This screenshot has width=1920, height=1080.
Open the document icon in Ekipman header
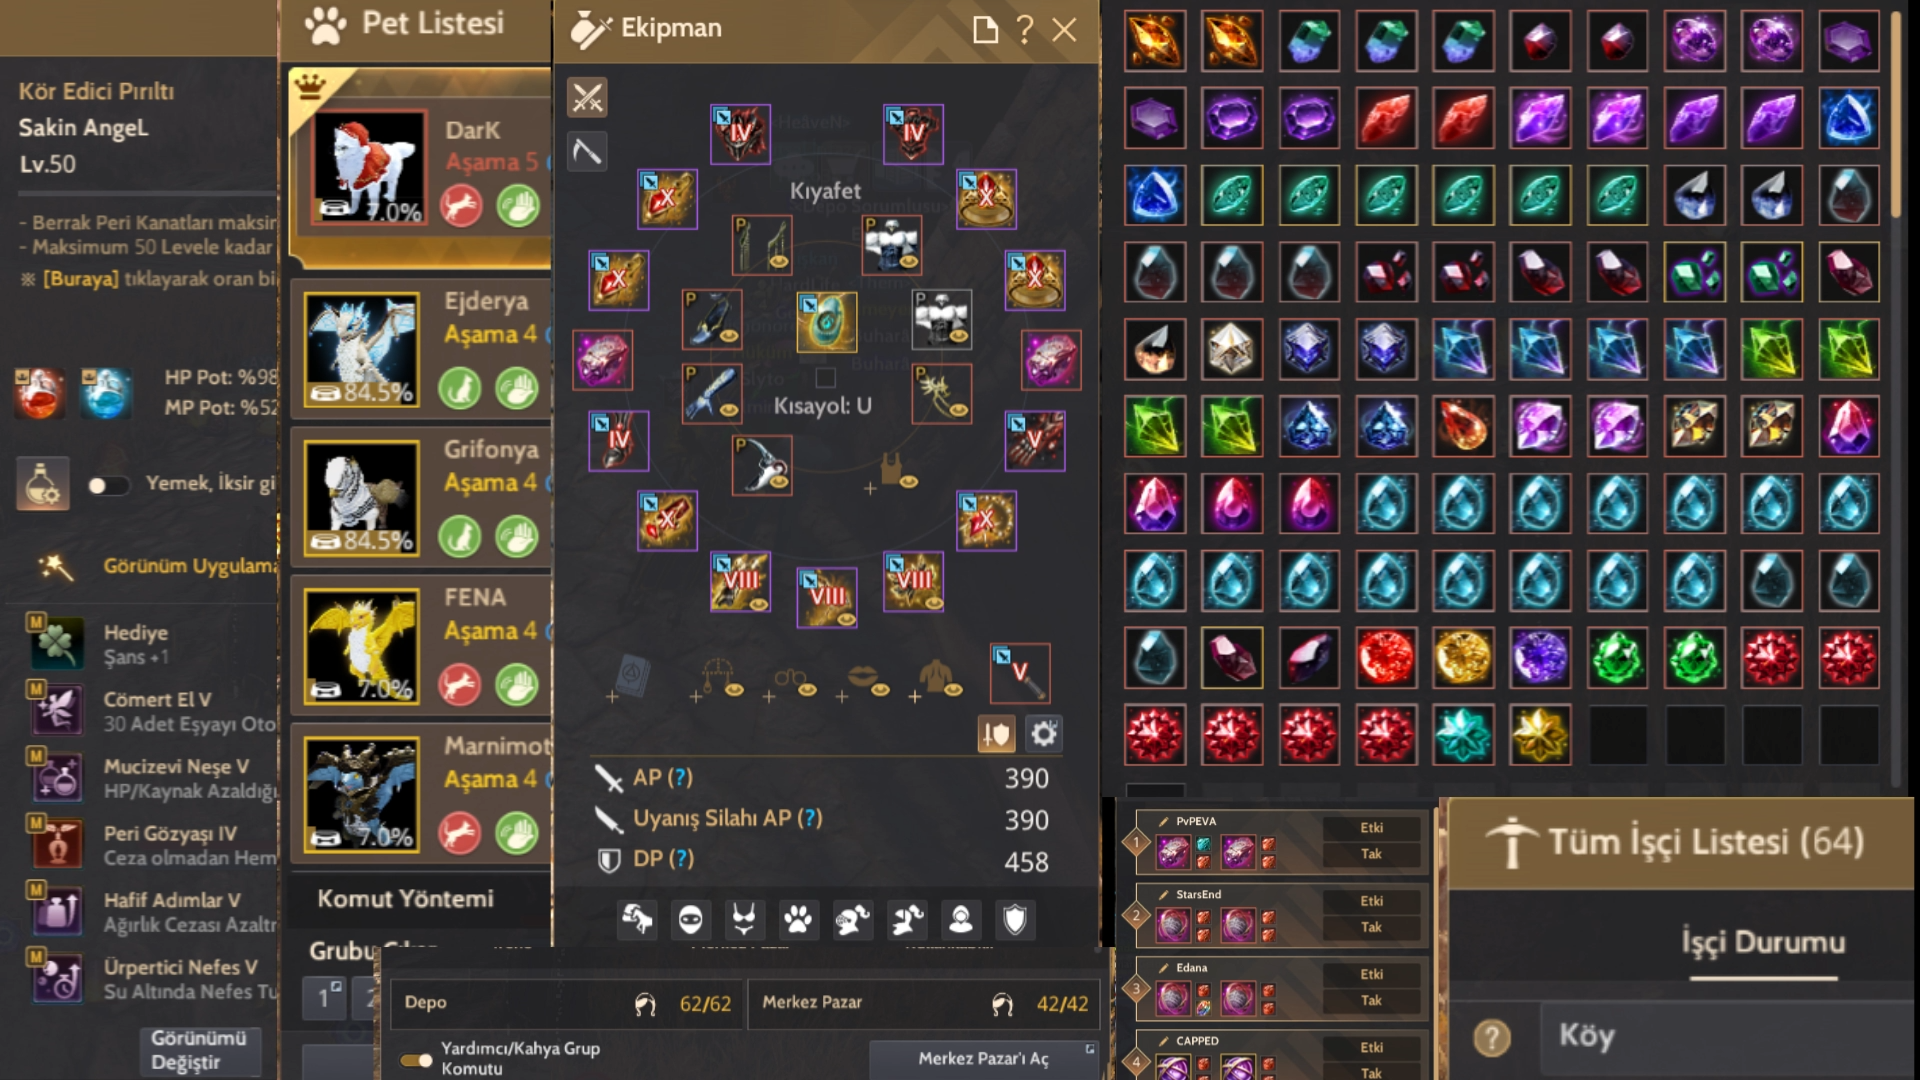[x=985, y=29]
